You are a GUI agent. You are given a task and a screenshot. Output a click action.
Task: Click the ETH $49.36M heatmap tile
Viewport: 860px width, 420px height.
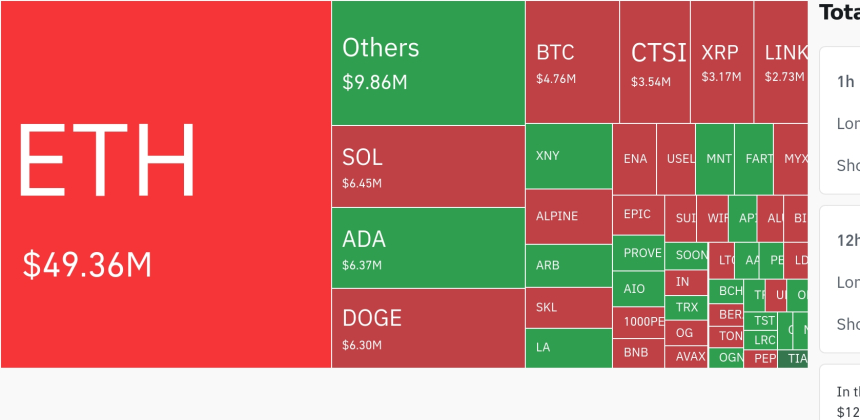[x=165, y=184]
